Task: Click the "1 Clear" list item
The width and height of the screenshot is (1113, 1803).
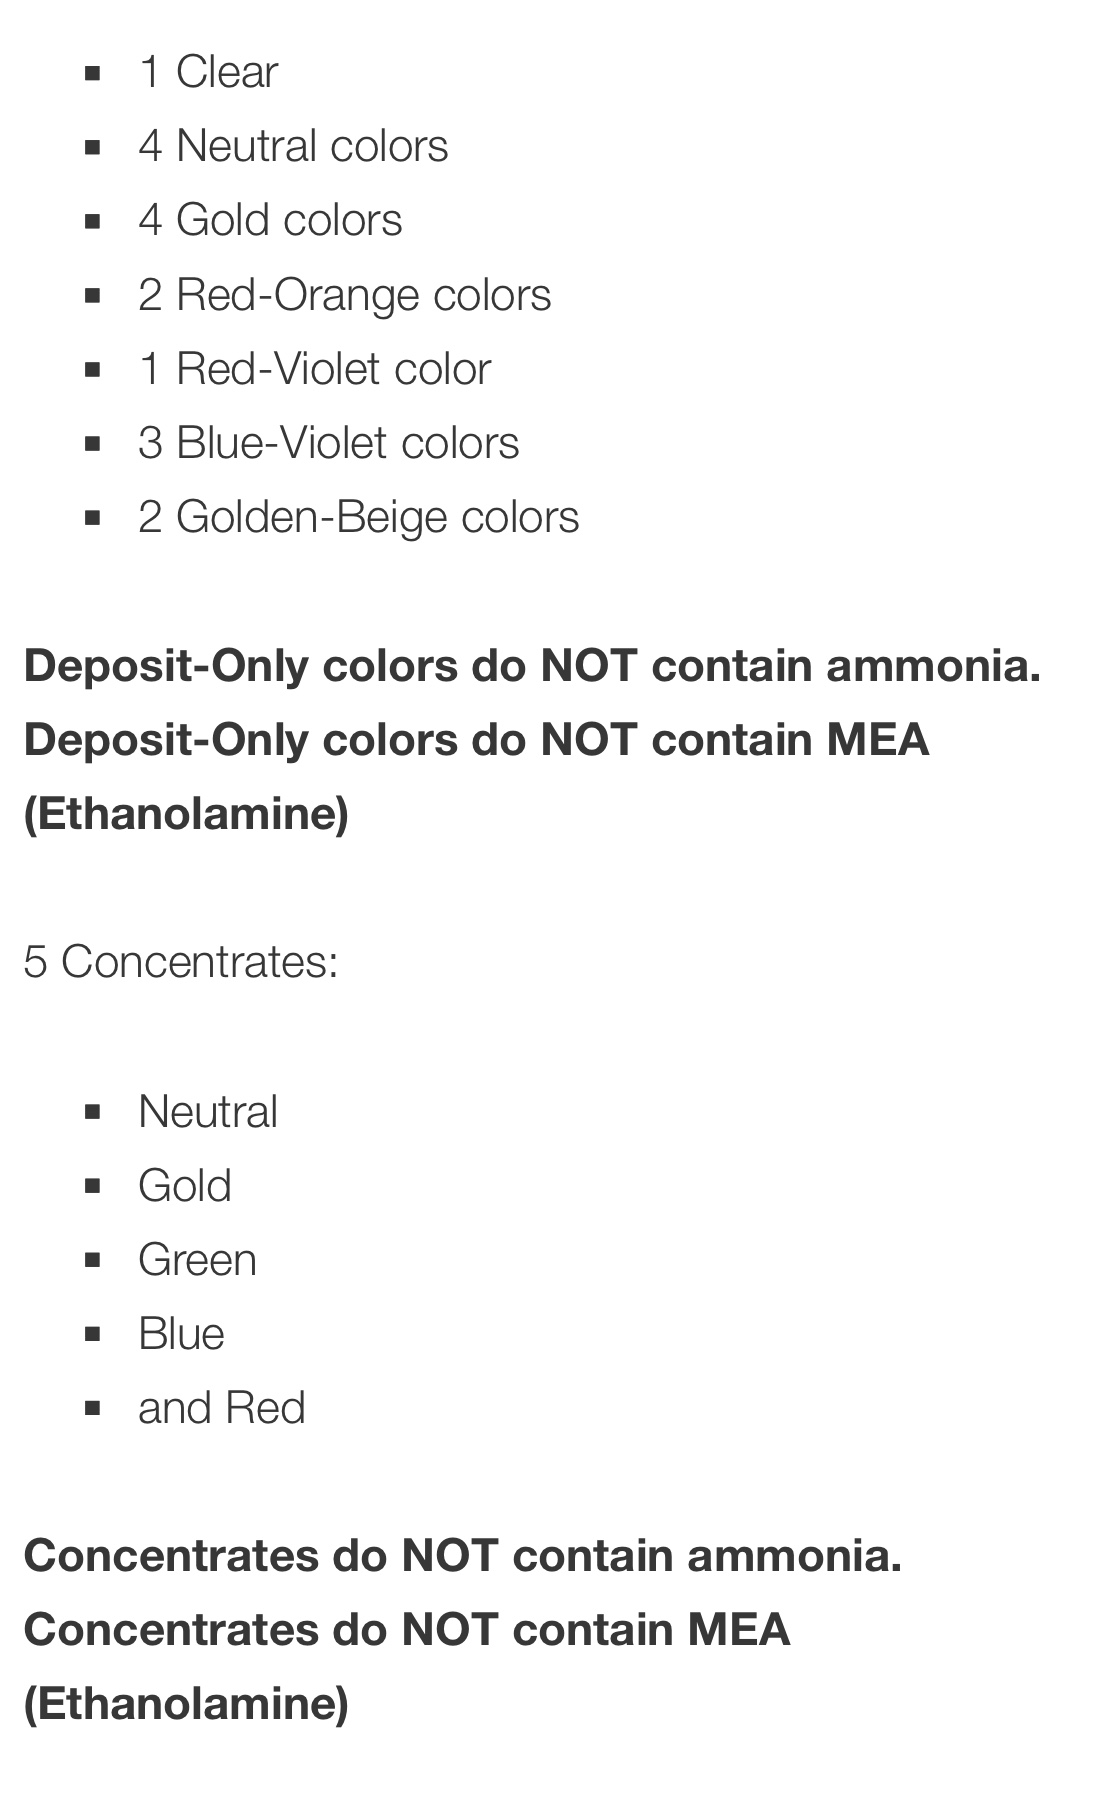Action: [x=208, y=72]
